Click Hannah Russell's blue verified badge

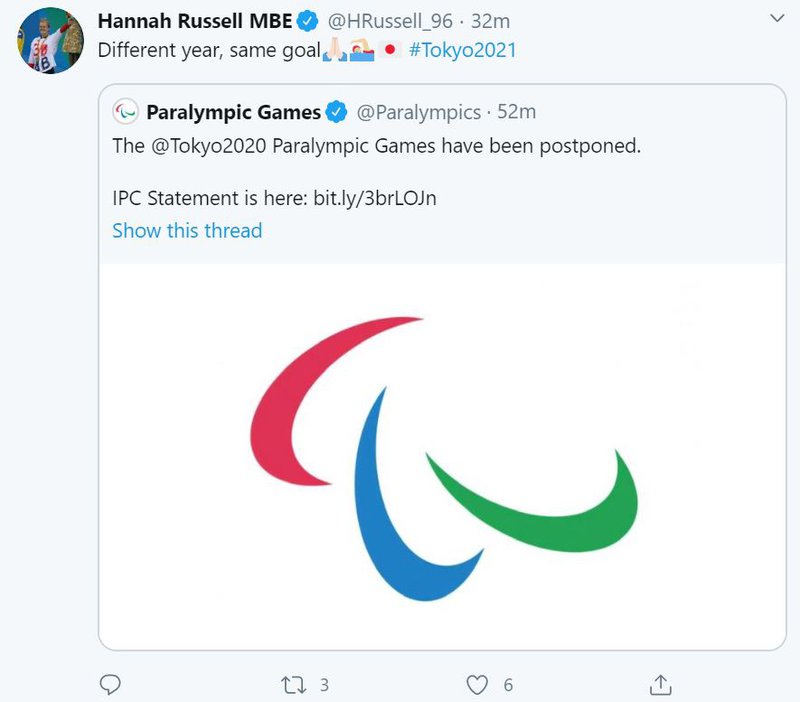(x=307, y=21)
